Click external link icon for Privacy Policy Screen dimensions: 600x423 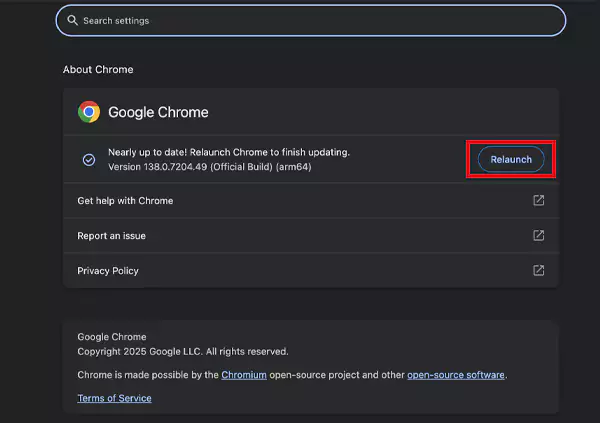538,270
